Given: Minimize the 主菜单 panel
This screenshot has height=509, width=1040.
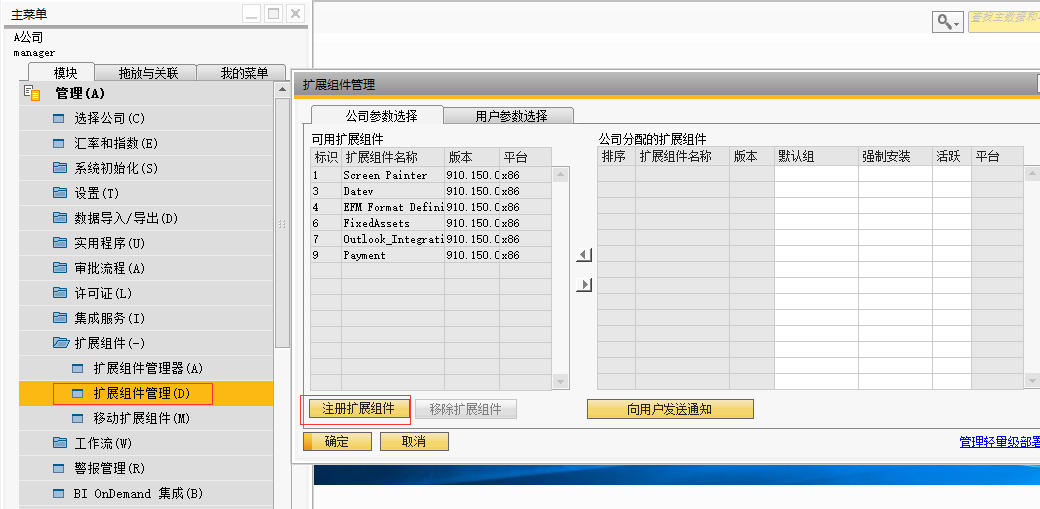Looking at the screenshot, I should [251, 13].
